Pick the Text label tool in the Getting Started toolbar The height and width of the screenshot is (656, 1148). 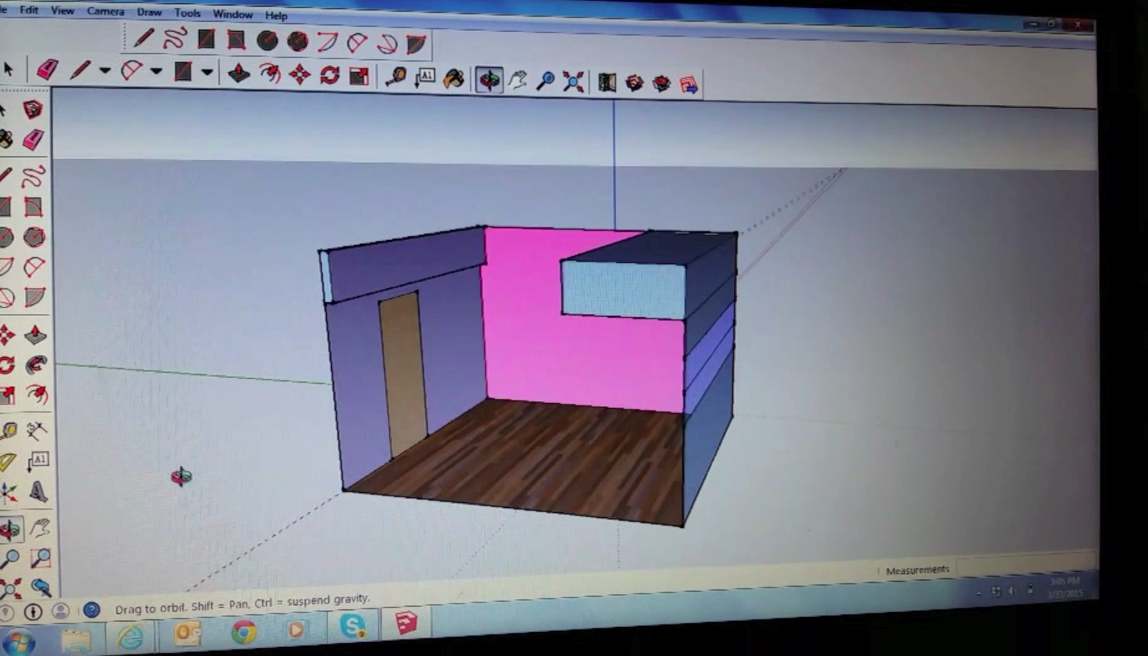425,78
